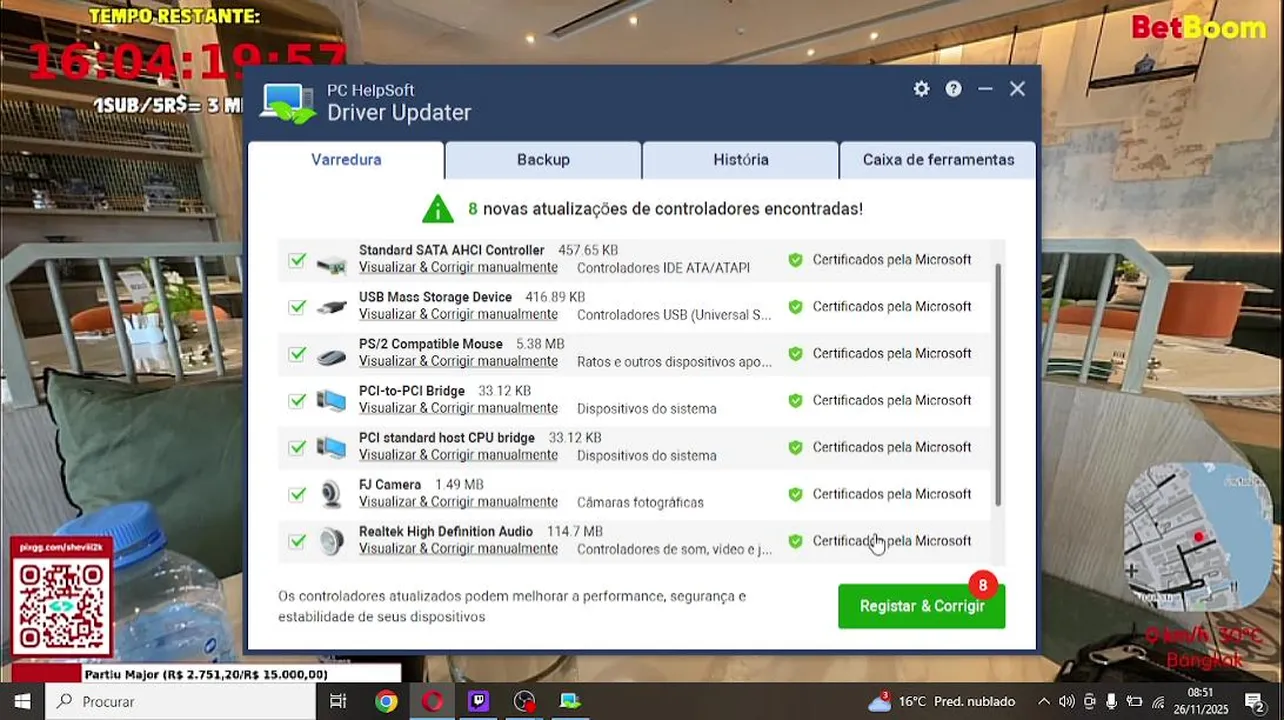Click the 'Câmaras fotográficas' category text

640,502
